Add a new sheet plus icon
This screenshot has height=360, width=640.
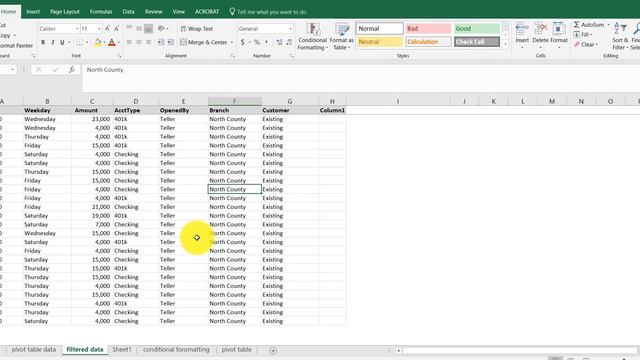pyautogui.click(x=273, y=351)
